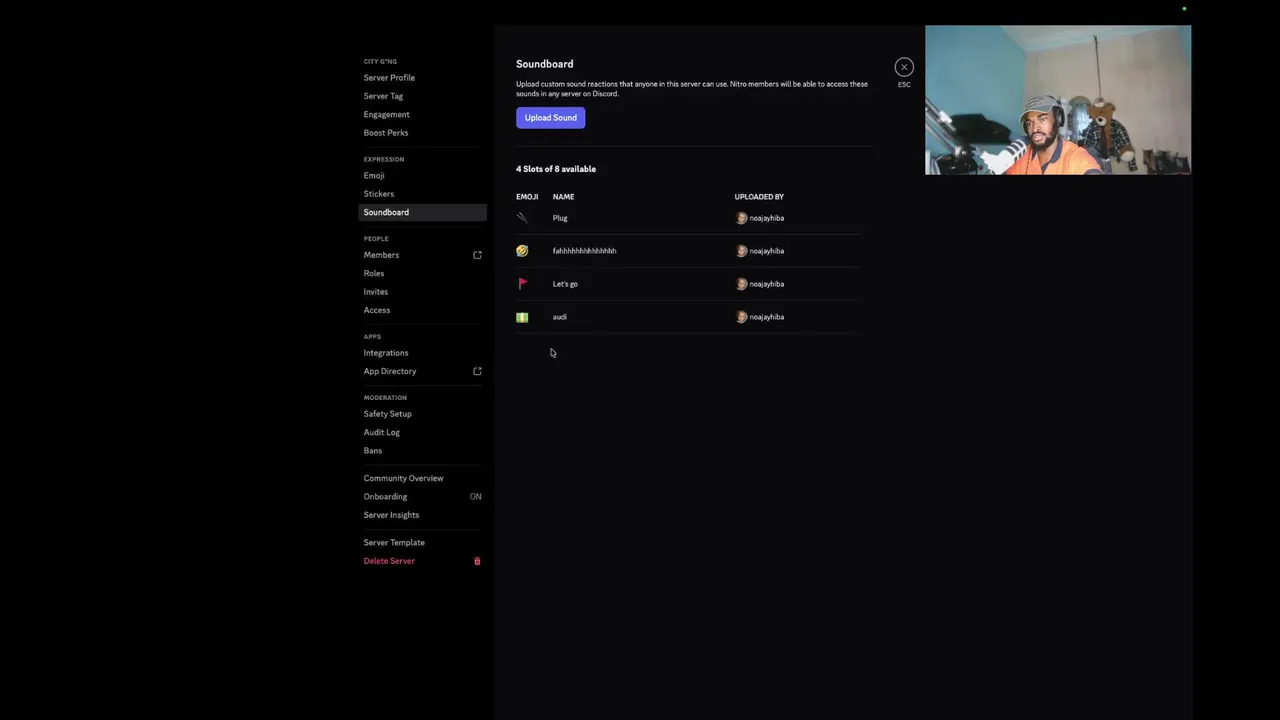Click the external link icon next to App Directory
The image size is (1280, 720).
477,371
